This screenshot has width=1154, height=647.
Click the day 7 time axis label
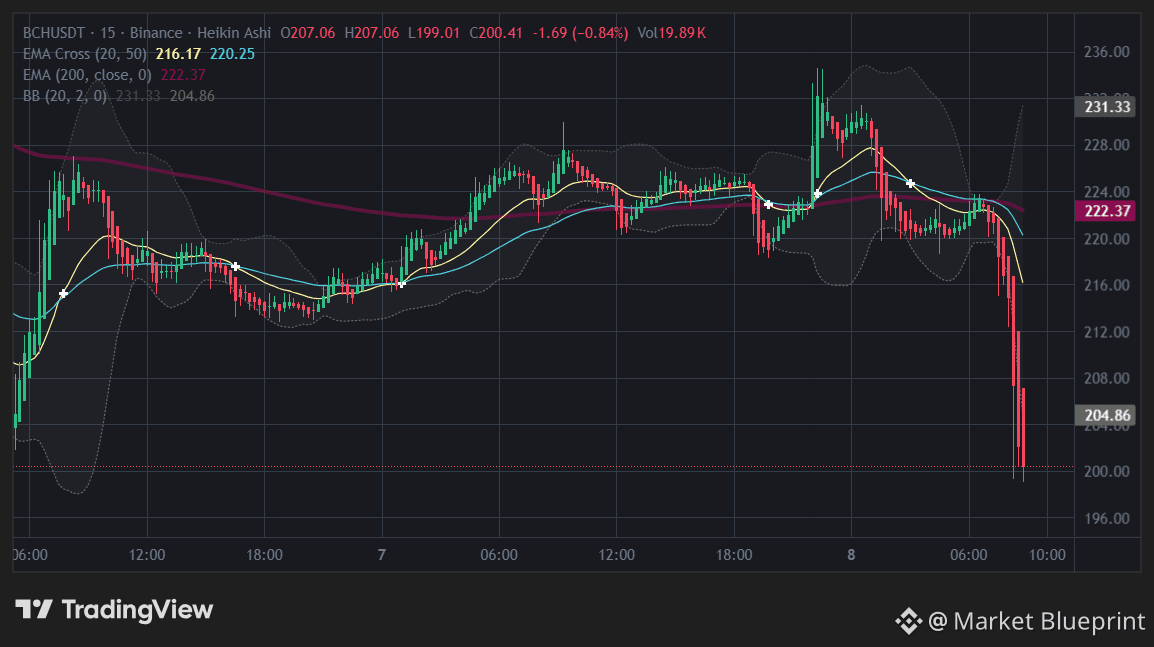381,555
